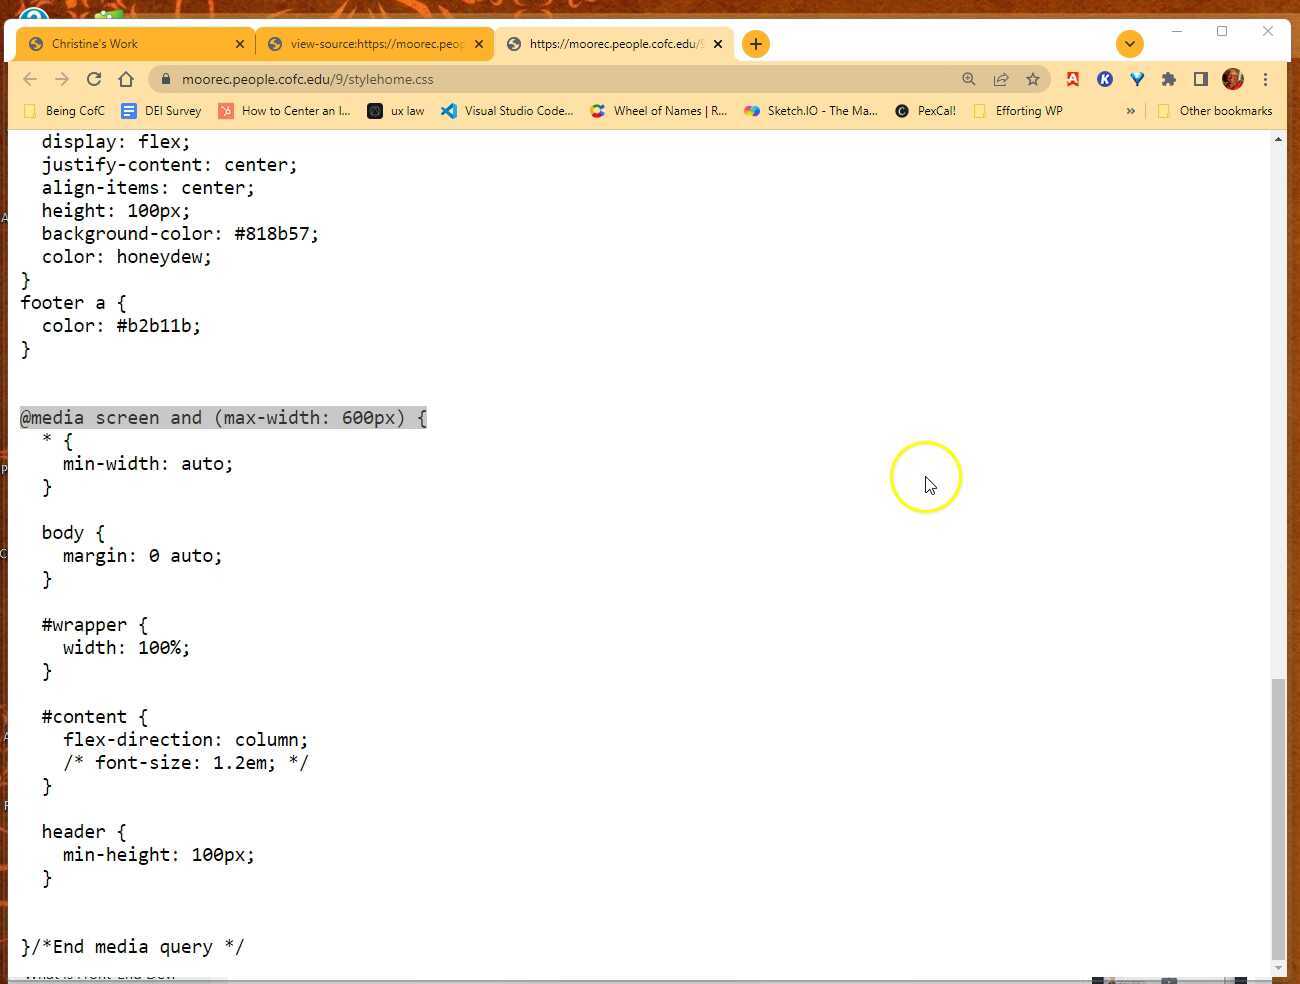Open the Wheel of Names bookmark
Image resolution: width=1300 pixels, height=984 pixels.
coord(659,111)
